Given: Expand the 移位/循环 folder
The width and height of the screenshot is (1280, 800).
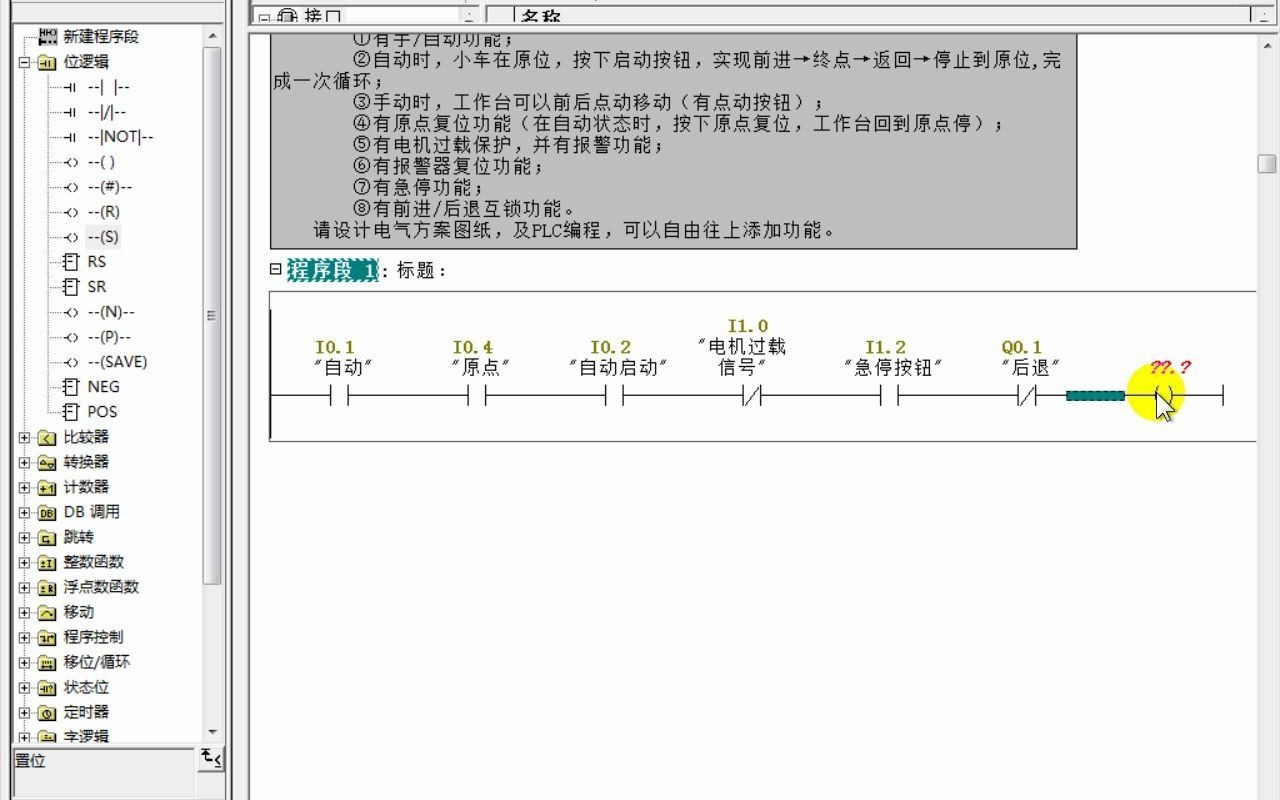Looking at the screenshot, I should (x=24, y=662).
